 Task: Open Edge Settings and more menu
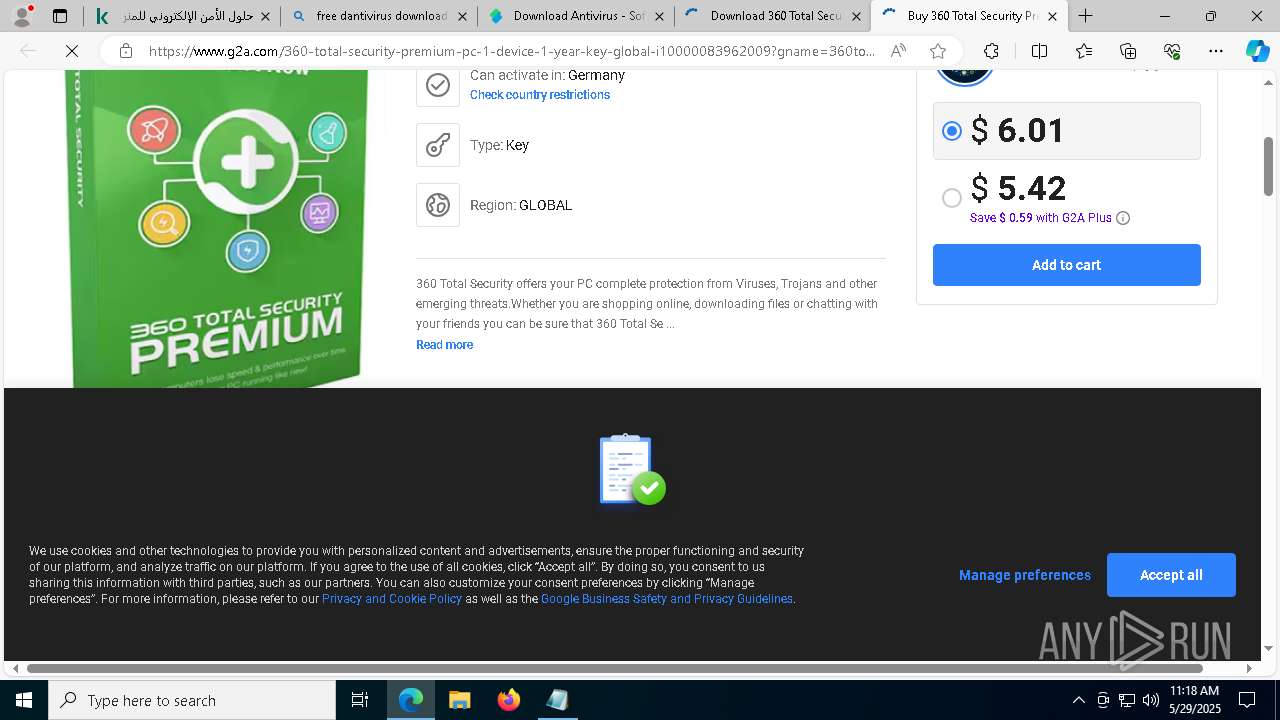click(x=1216, y=51)
